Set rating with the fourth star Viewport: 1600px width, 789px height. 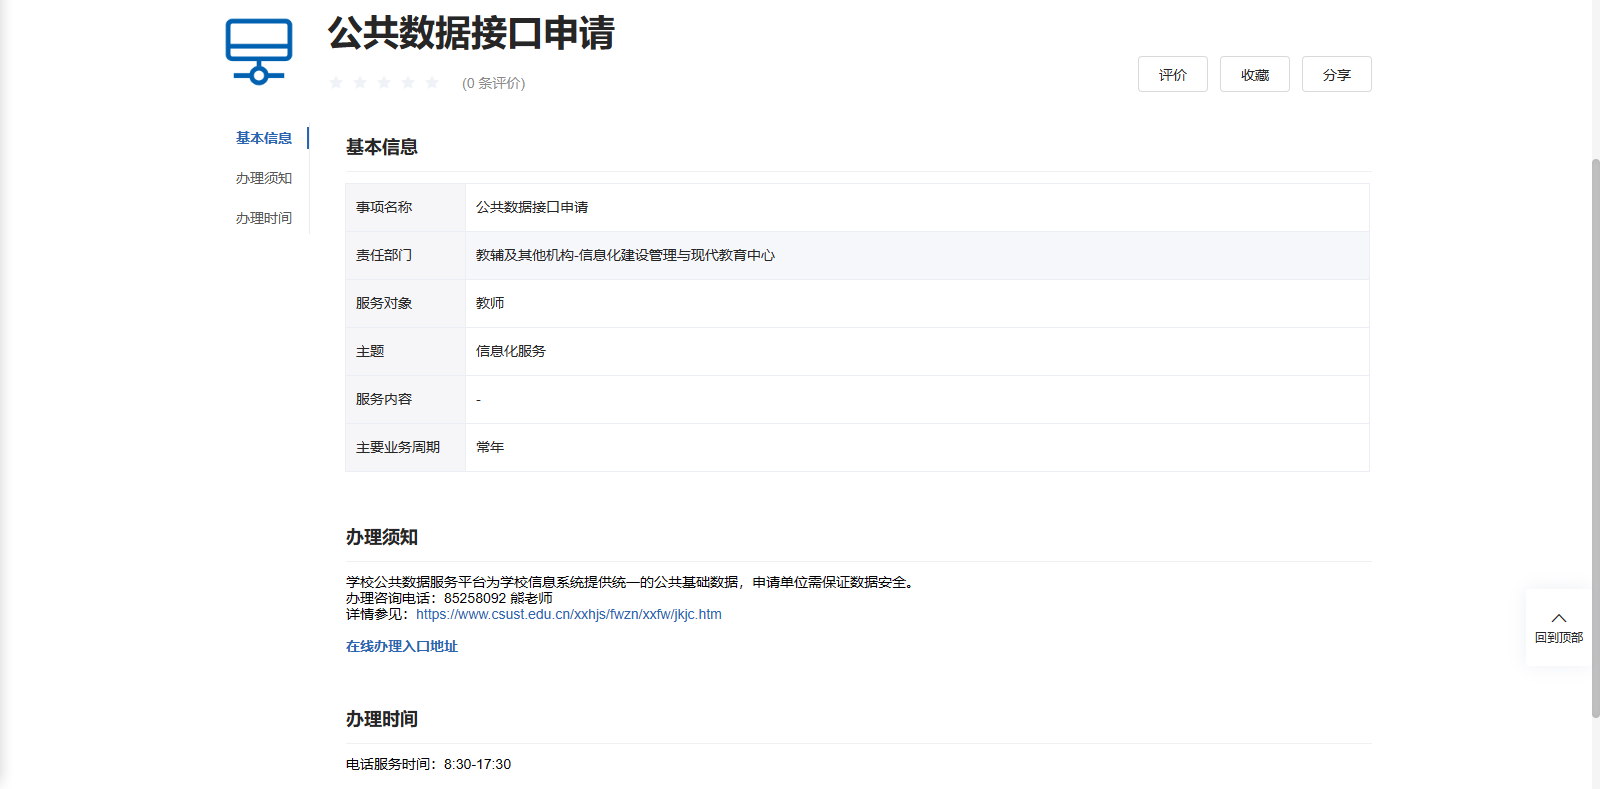click(x=408, y=83)
